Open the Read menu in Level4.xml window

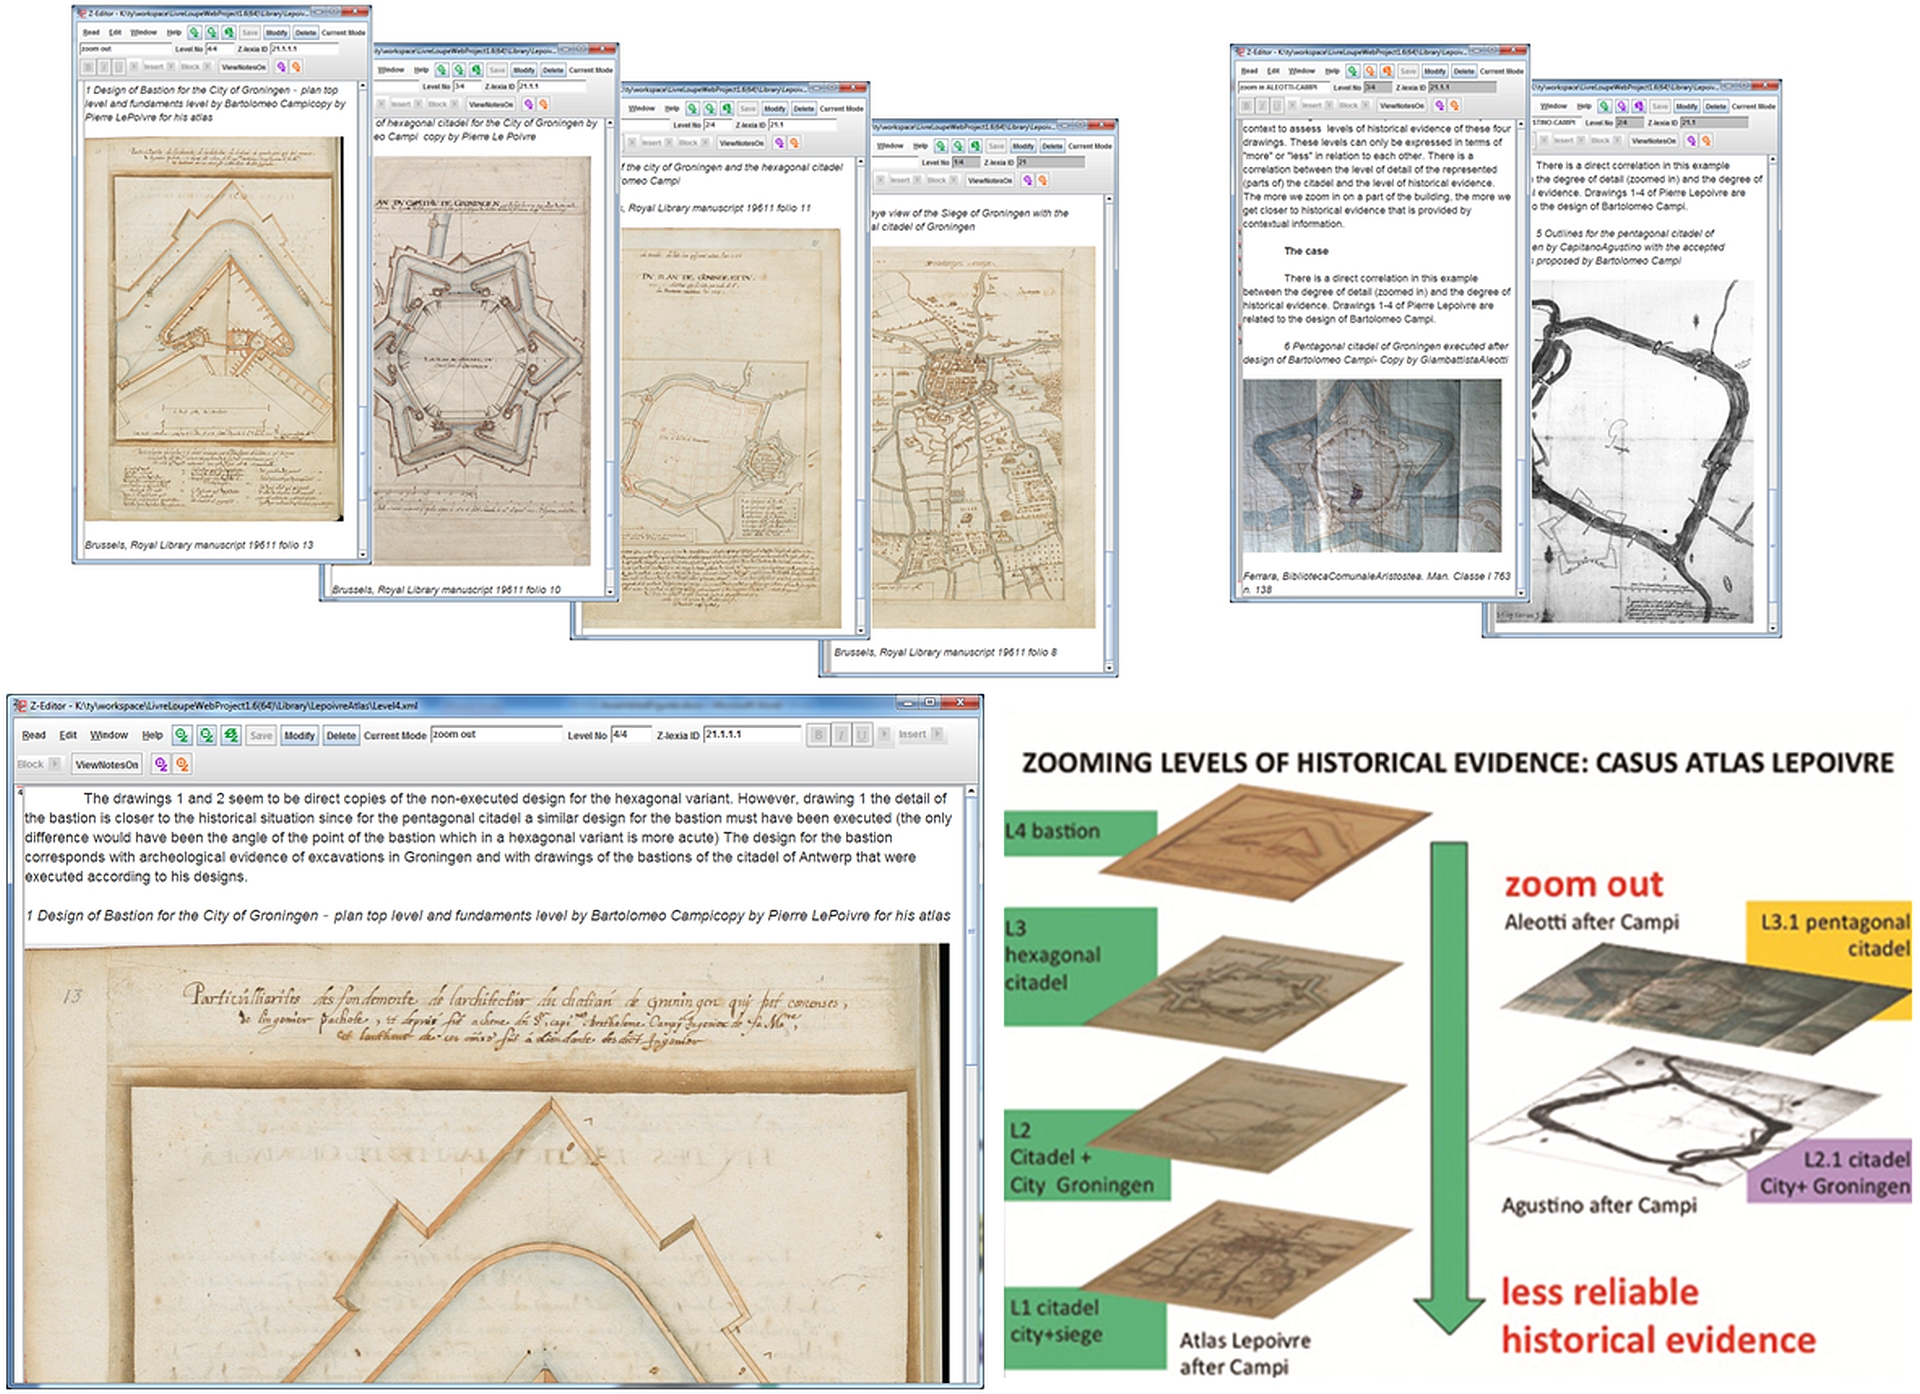[34, 735]
